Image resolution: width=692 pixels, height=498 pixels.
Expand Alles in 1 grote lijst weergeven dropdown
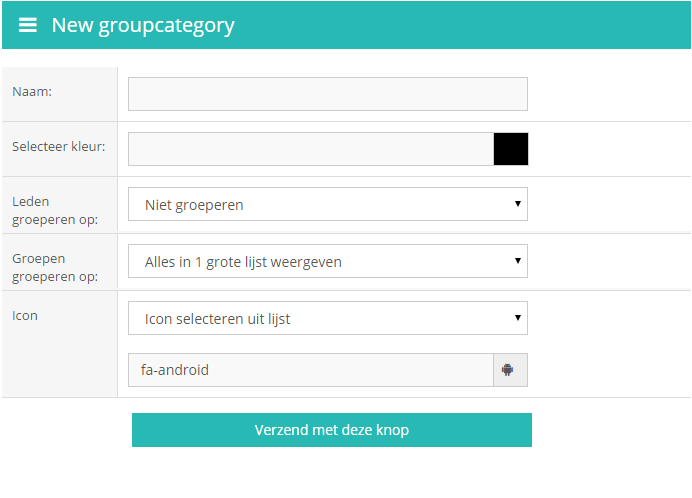tap(328, 261)
